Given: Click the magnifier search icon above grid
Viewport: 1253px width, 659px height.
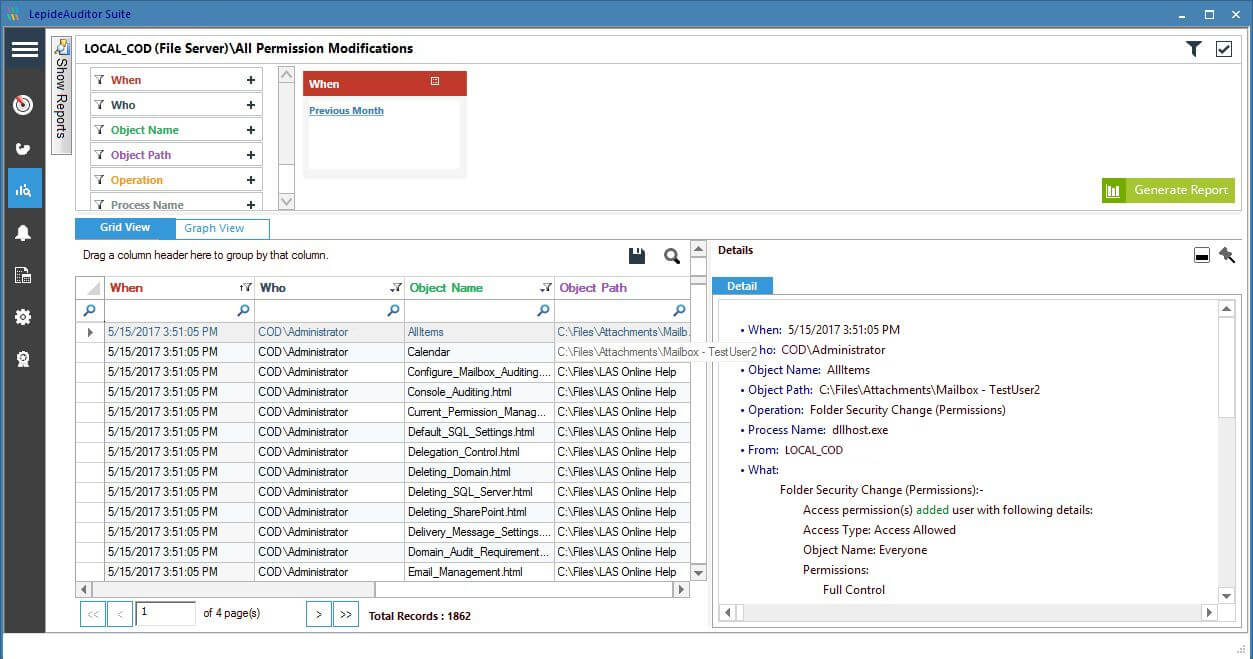Looking at the screenshot, I should click(x=672, y=256).
